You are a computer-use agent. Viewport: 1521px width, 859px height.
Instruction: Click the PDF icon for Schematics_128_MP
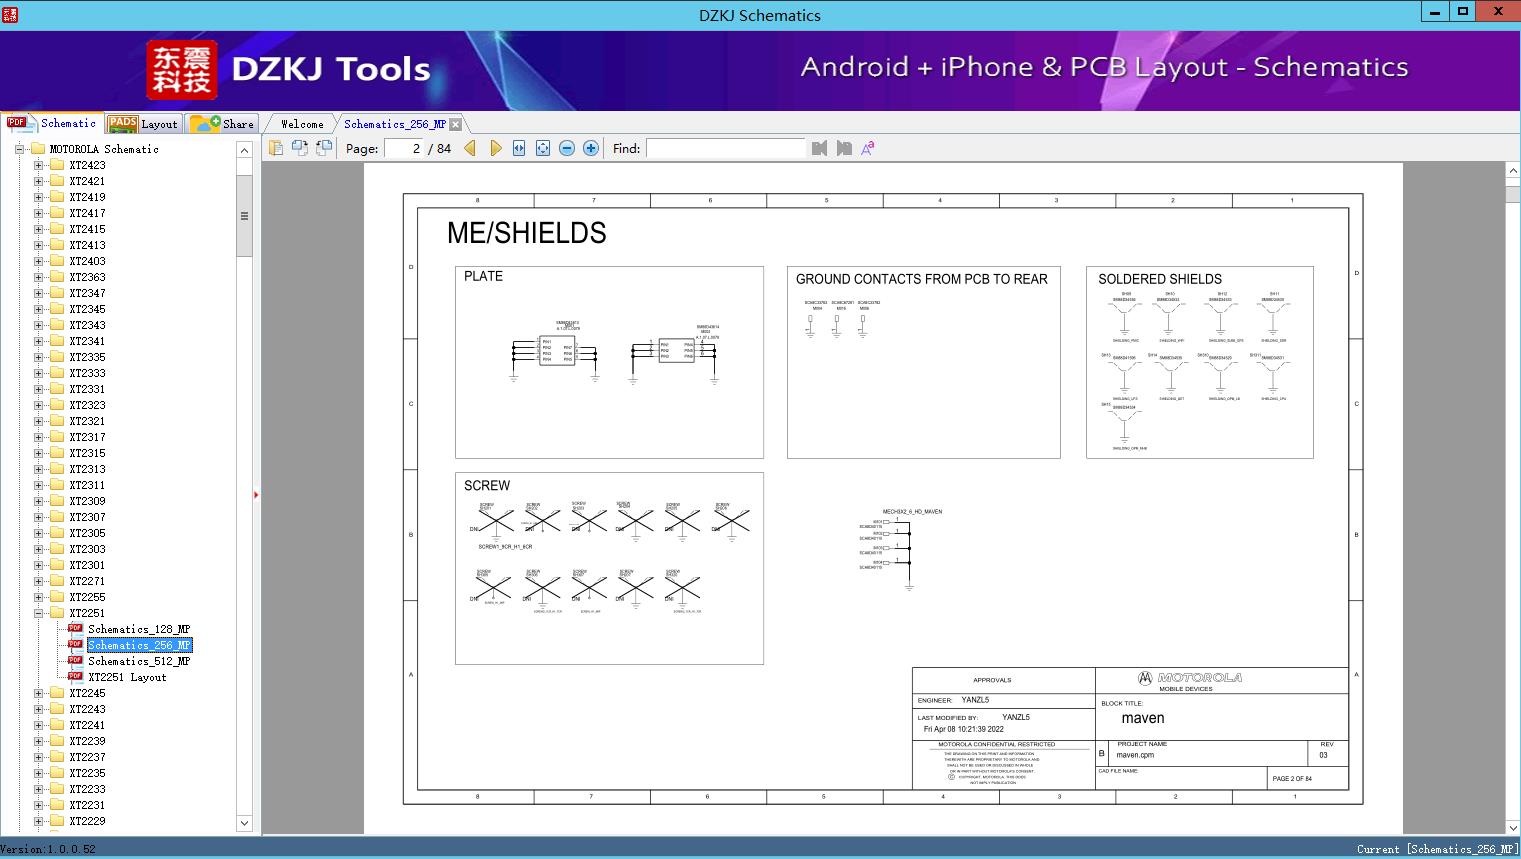pos(75,629)
